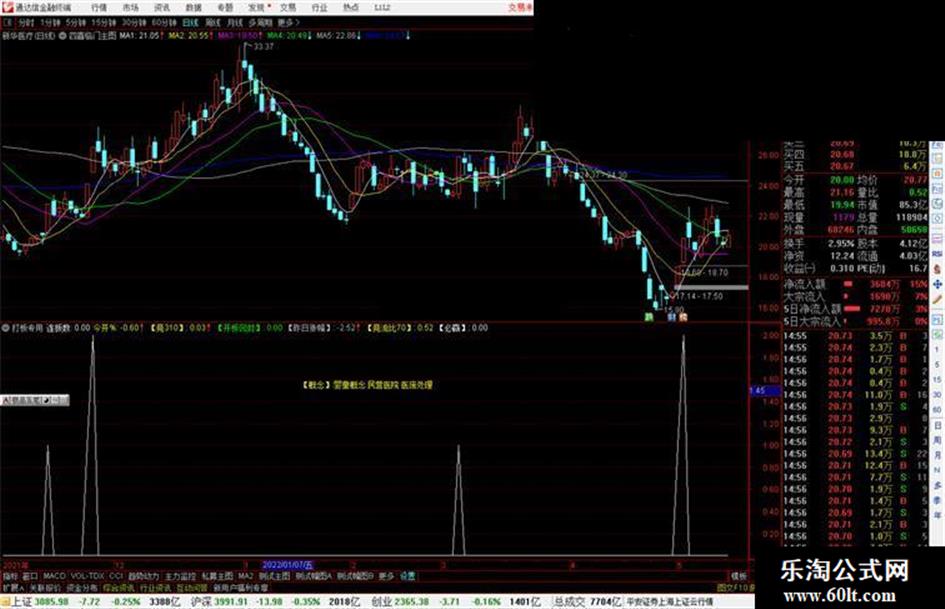Click the RSI icon in right sidebar
Screen dimensions: 945x609
(x=937, y=254)
